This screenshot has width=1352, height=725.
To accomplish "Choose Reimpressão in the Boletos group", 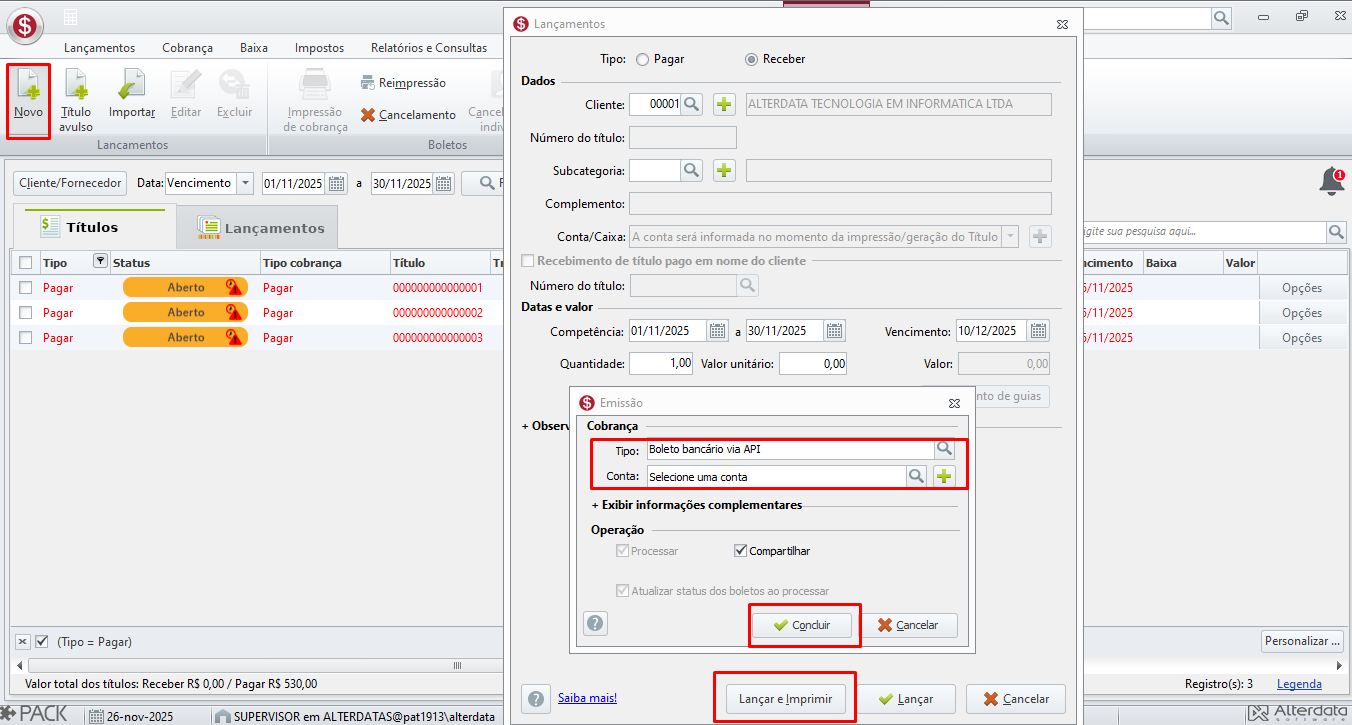I will (x=402, y=83).
